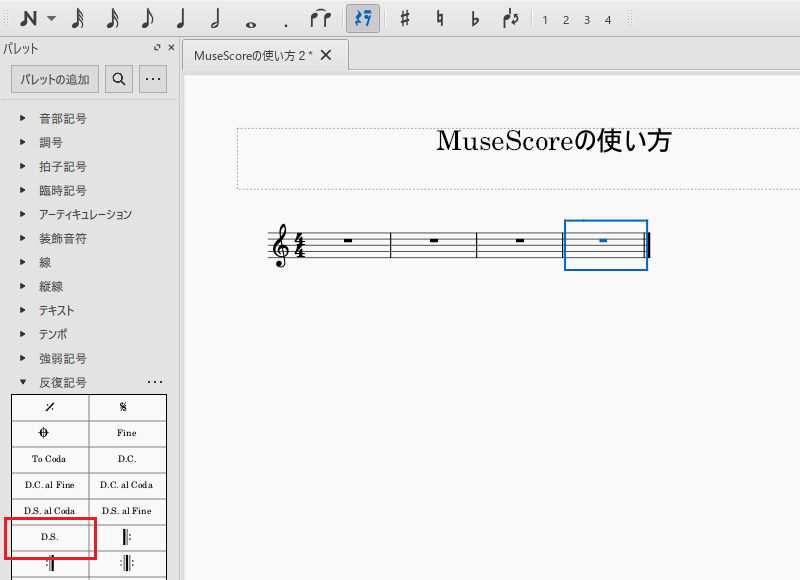Select D.C. al Fine marking
Viewport: 800px width, 580px height.
(x=50, y=485)
